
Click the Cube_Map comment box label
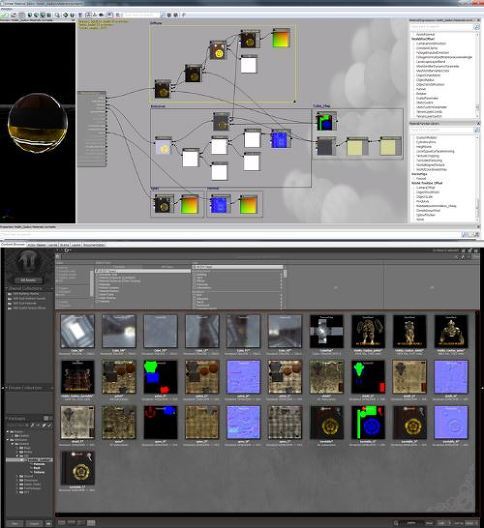(x=321, y=106)
